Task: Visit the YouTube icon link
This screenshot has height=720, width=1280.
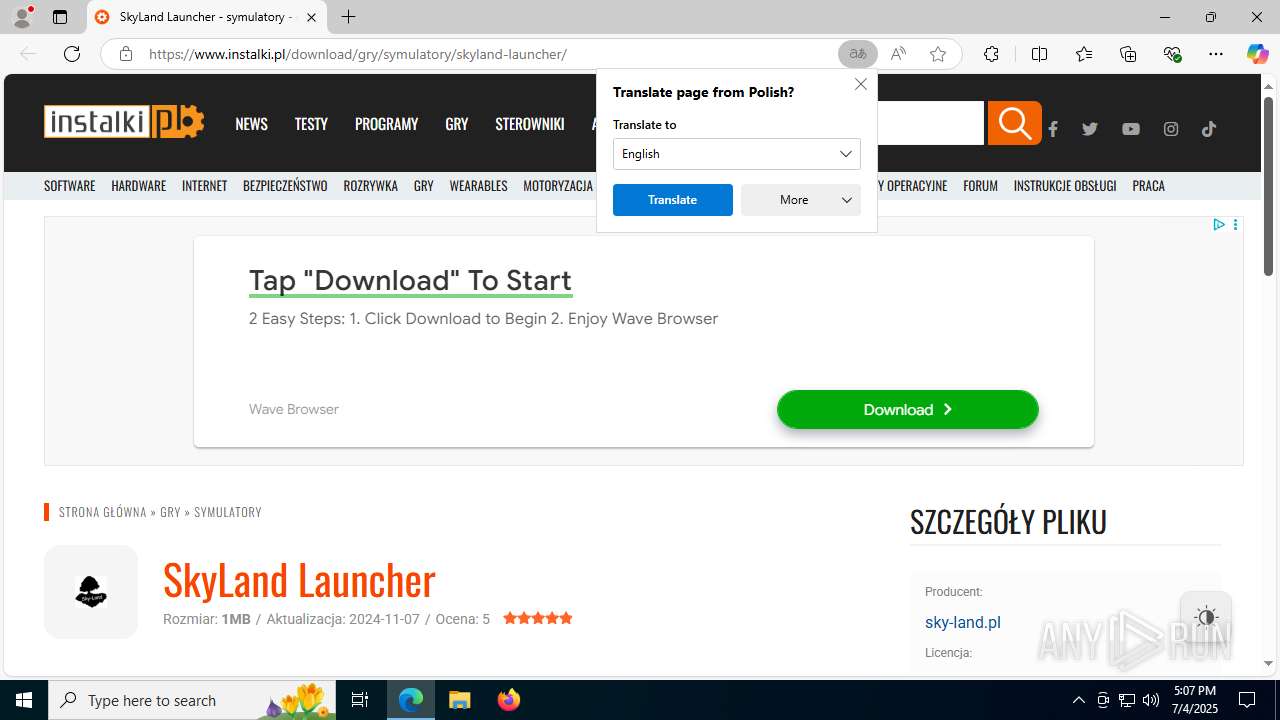Action: [x=1131, y=129]
